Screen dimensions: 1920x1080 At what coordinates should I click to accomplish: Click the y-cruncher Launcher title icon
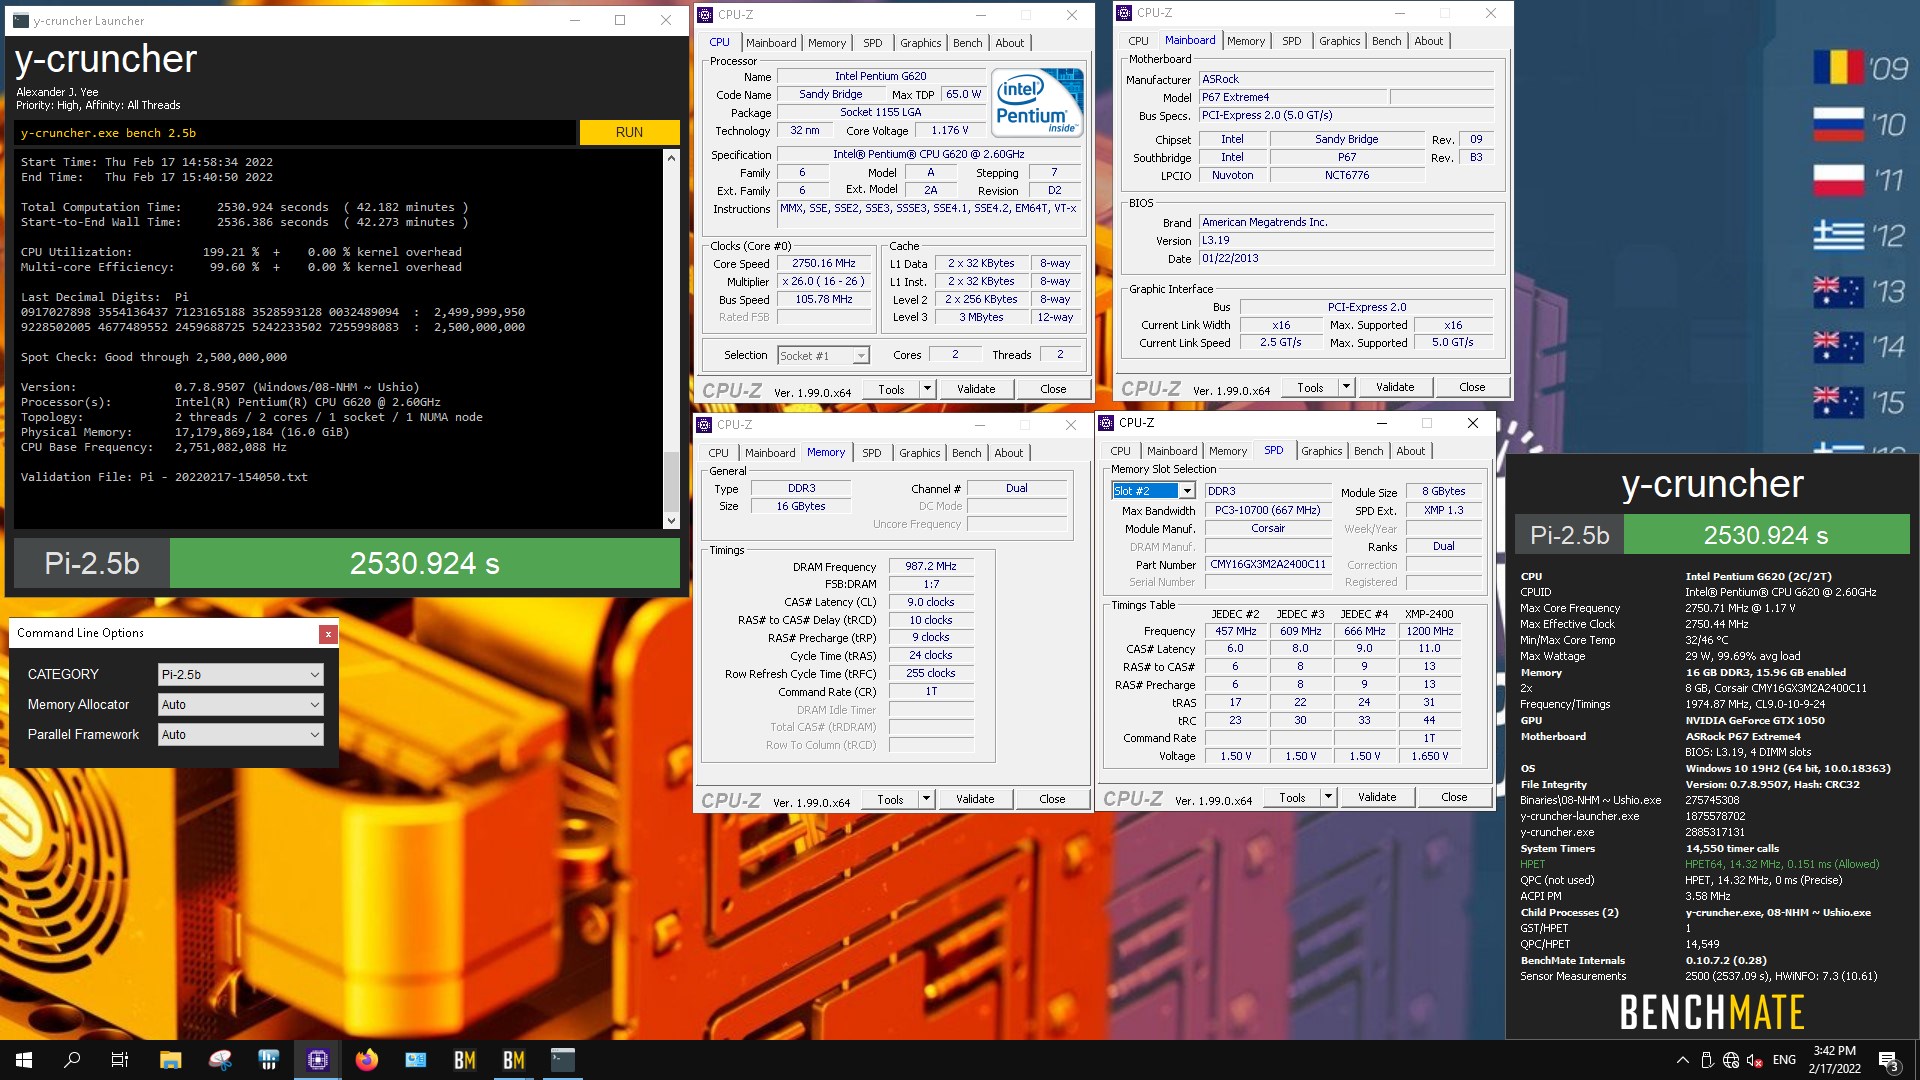coord(20,20)
